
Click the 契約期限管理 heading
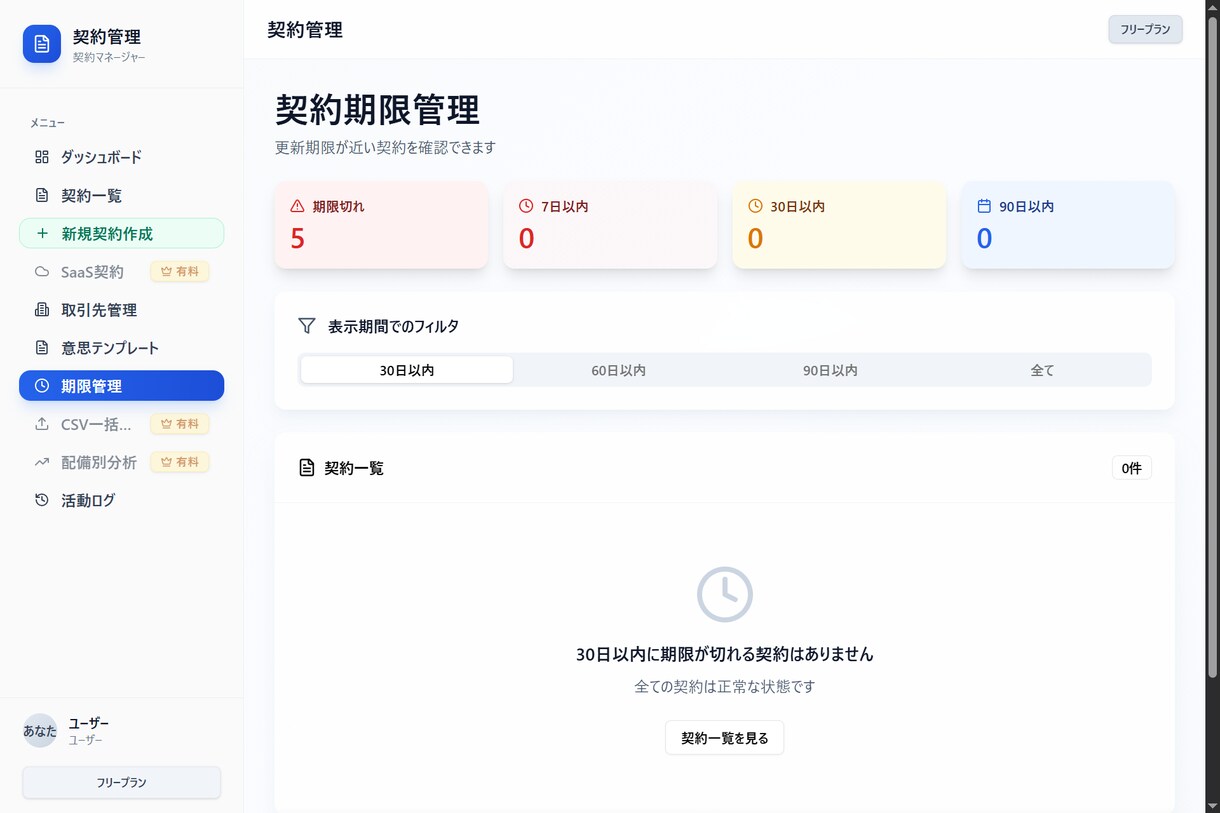tap(378, 109)
